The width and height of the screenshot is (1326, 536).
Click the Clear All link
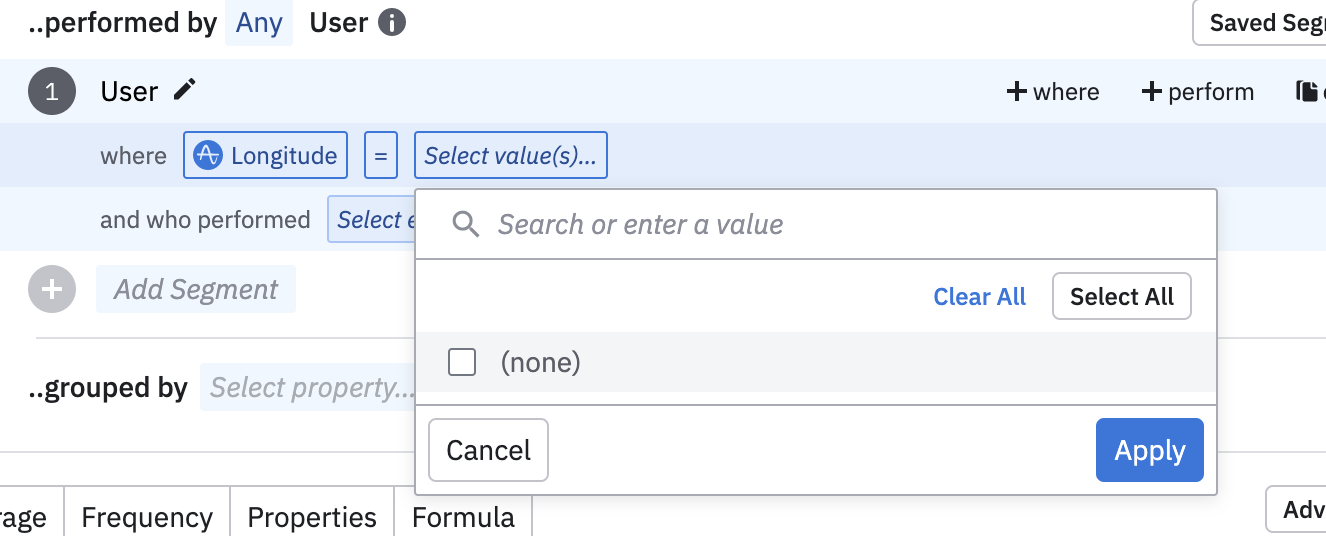point(979,297)
